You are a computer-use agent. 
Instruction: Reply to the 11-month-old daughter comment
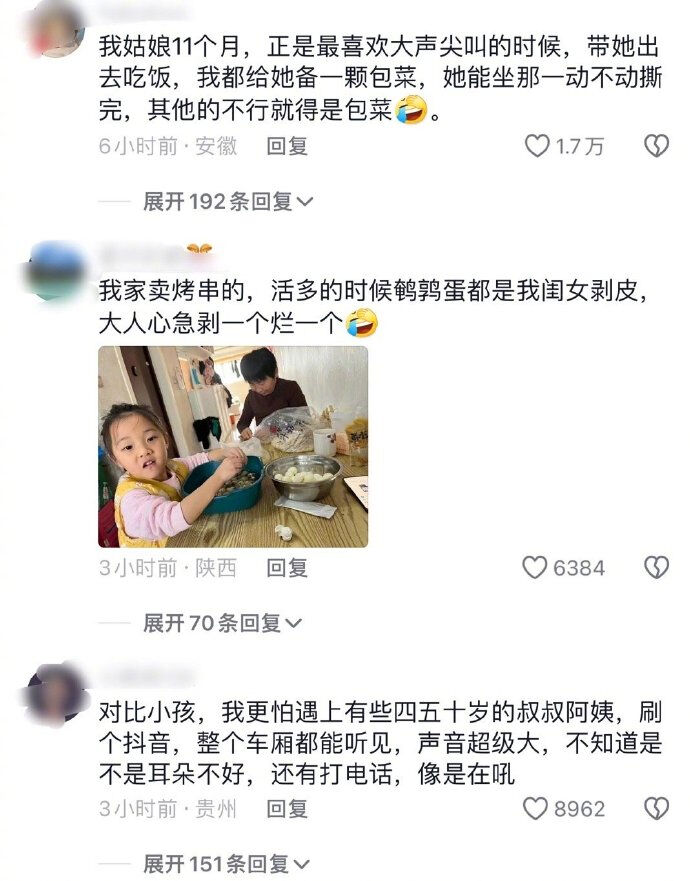[287, 146]
